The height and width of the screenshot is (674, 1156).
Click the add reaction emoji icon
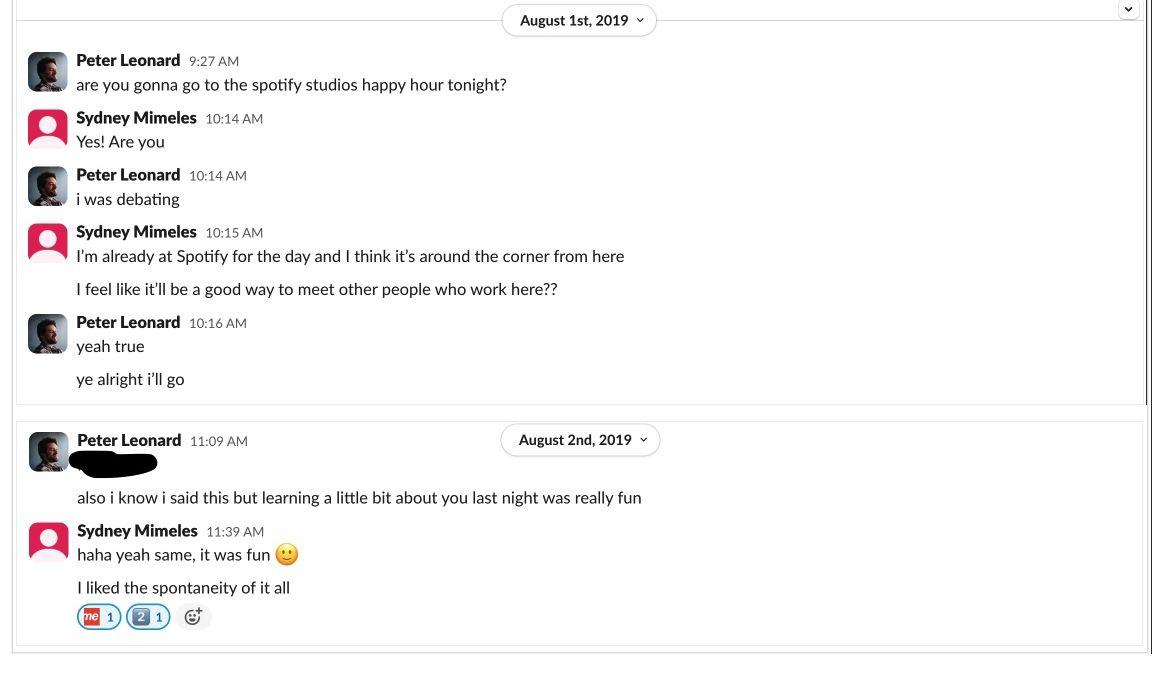(193, 616)
